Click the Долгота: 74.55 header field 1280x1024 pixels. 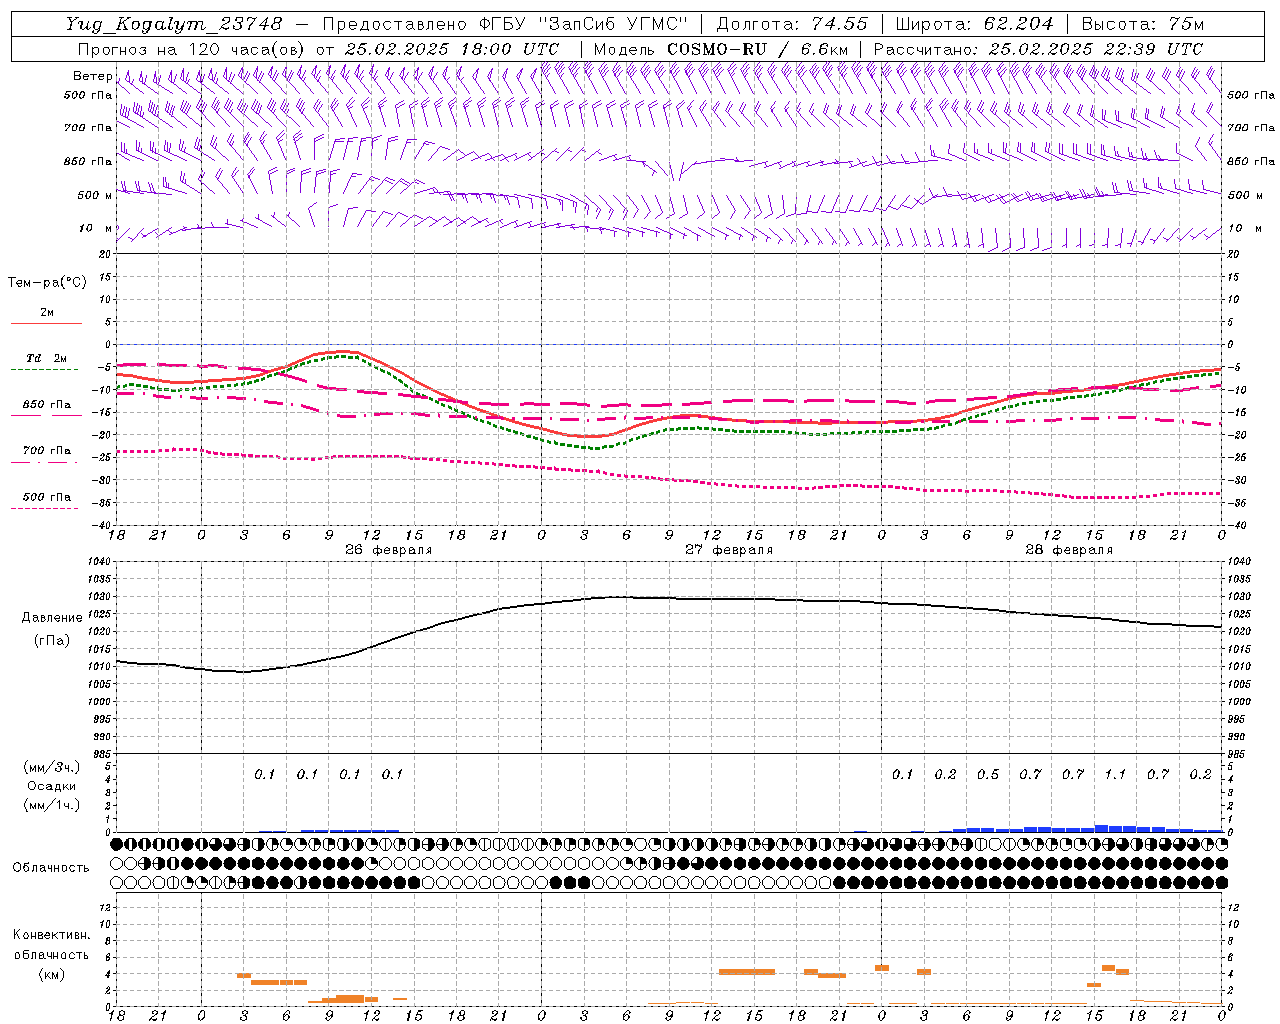[x=792, y=24]
